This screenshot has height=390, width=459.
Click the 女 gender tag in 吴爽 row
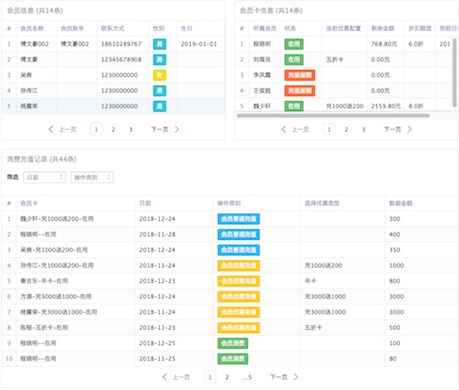click(x=159, y=75)
